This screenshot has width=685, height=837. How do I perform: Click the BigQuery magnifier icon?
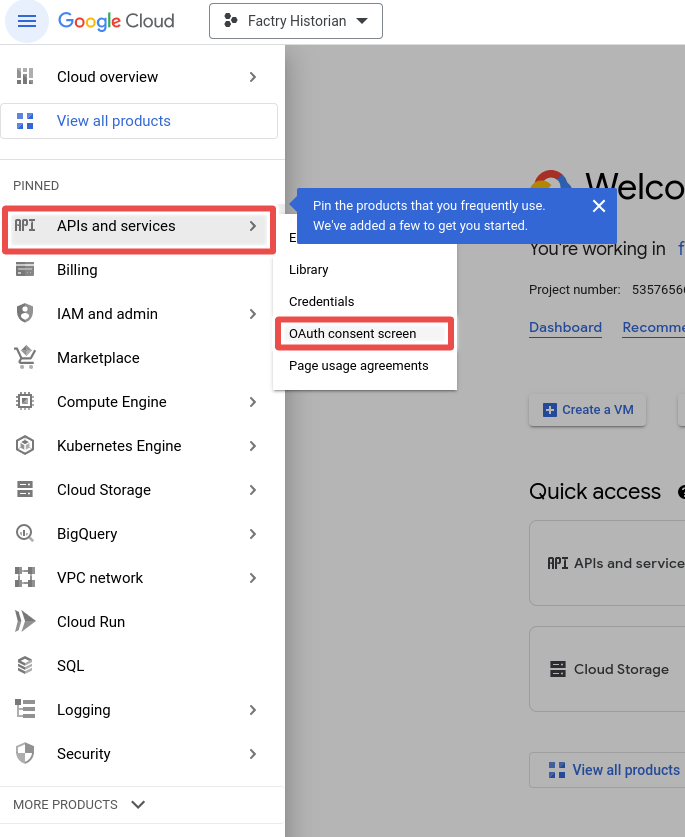tap(25, 533)
